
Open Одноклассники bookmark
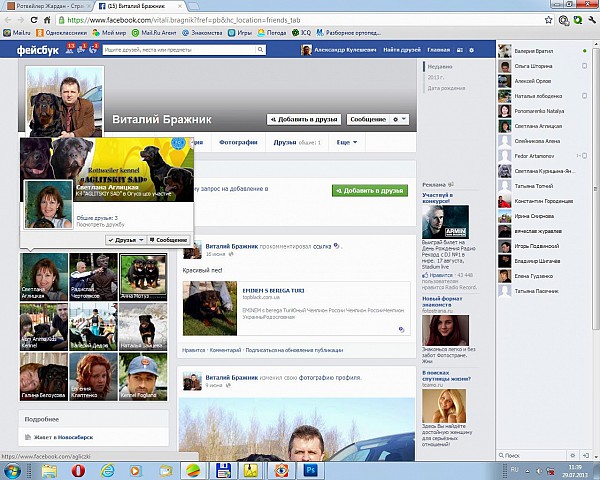(61, 33)
